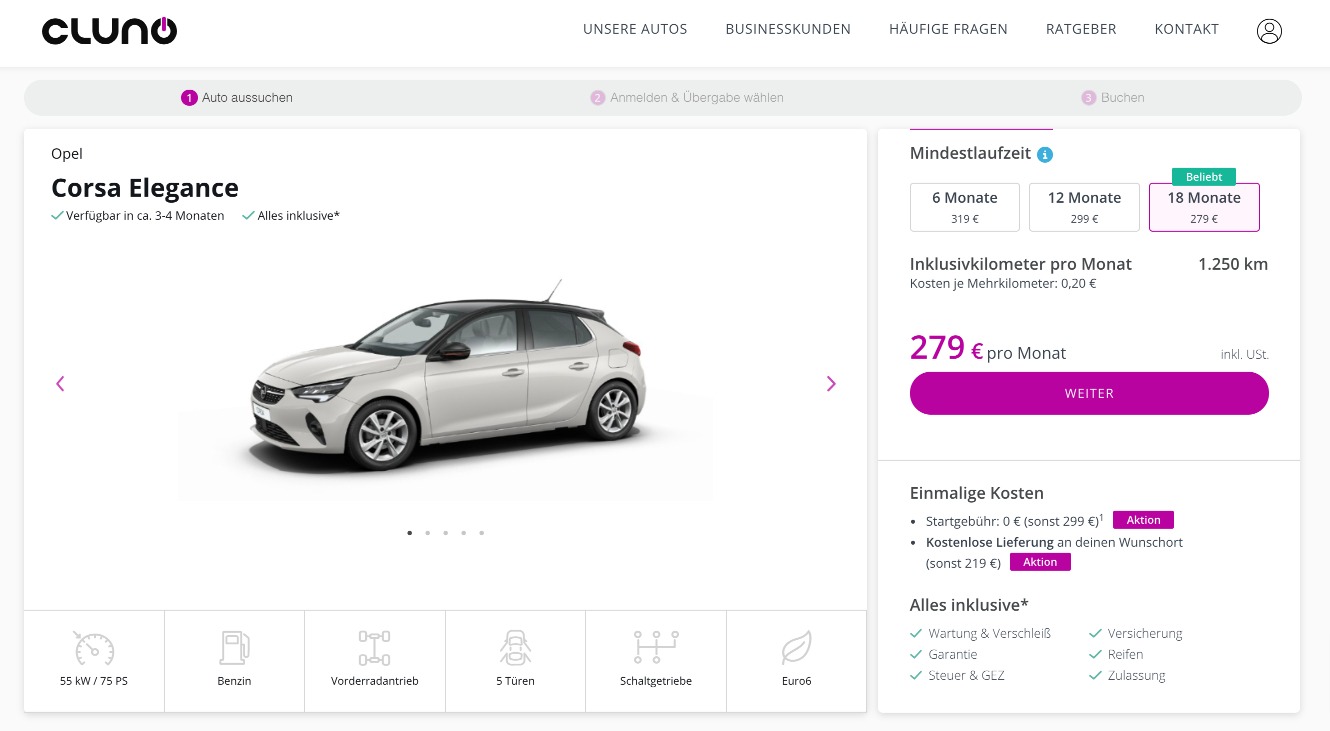The width and height of the screenshot is (1330, 731).
Task: Click the fuel pump Benzin icon
Action: [x=234, y=648]
